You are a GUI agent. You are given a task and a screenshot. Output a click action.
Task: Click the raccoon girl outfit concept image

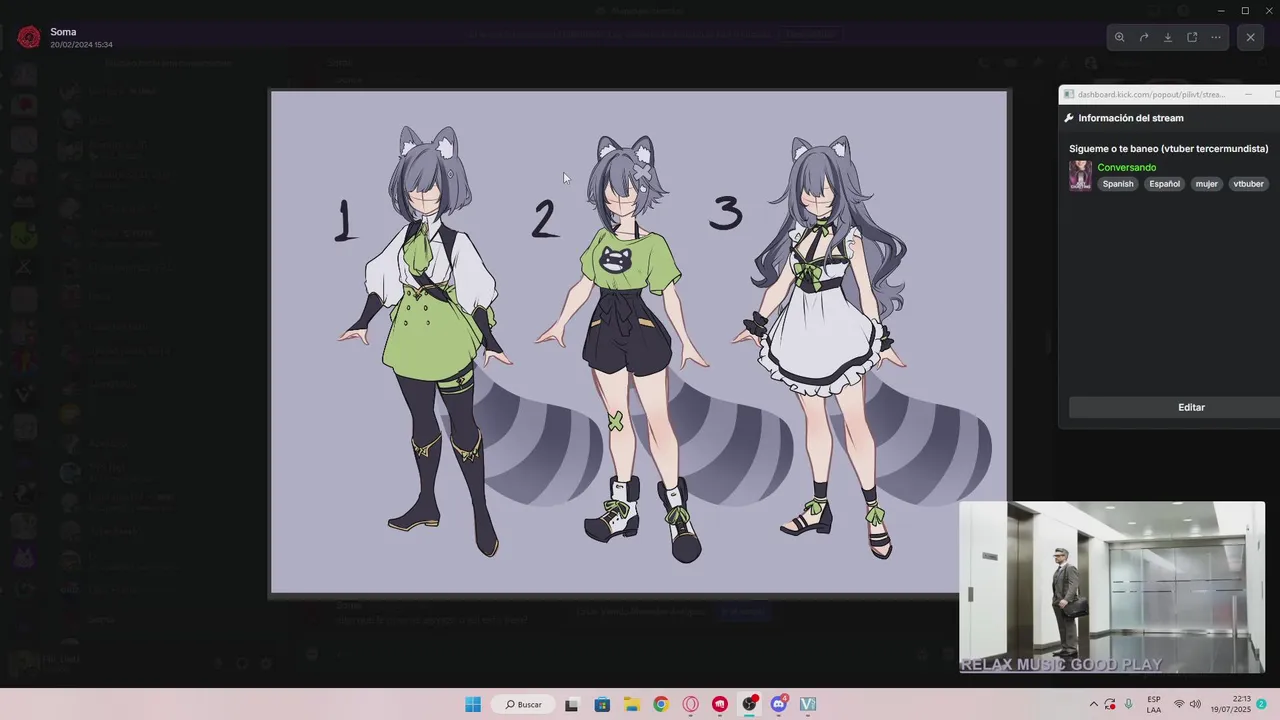point(639,343)
